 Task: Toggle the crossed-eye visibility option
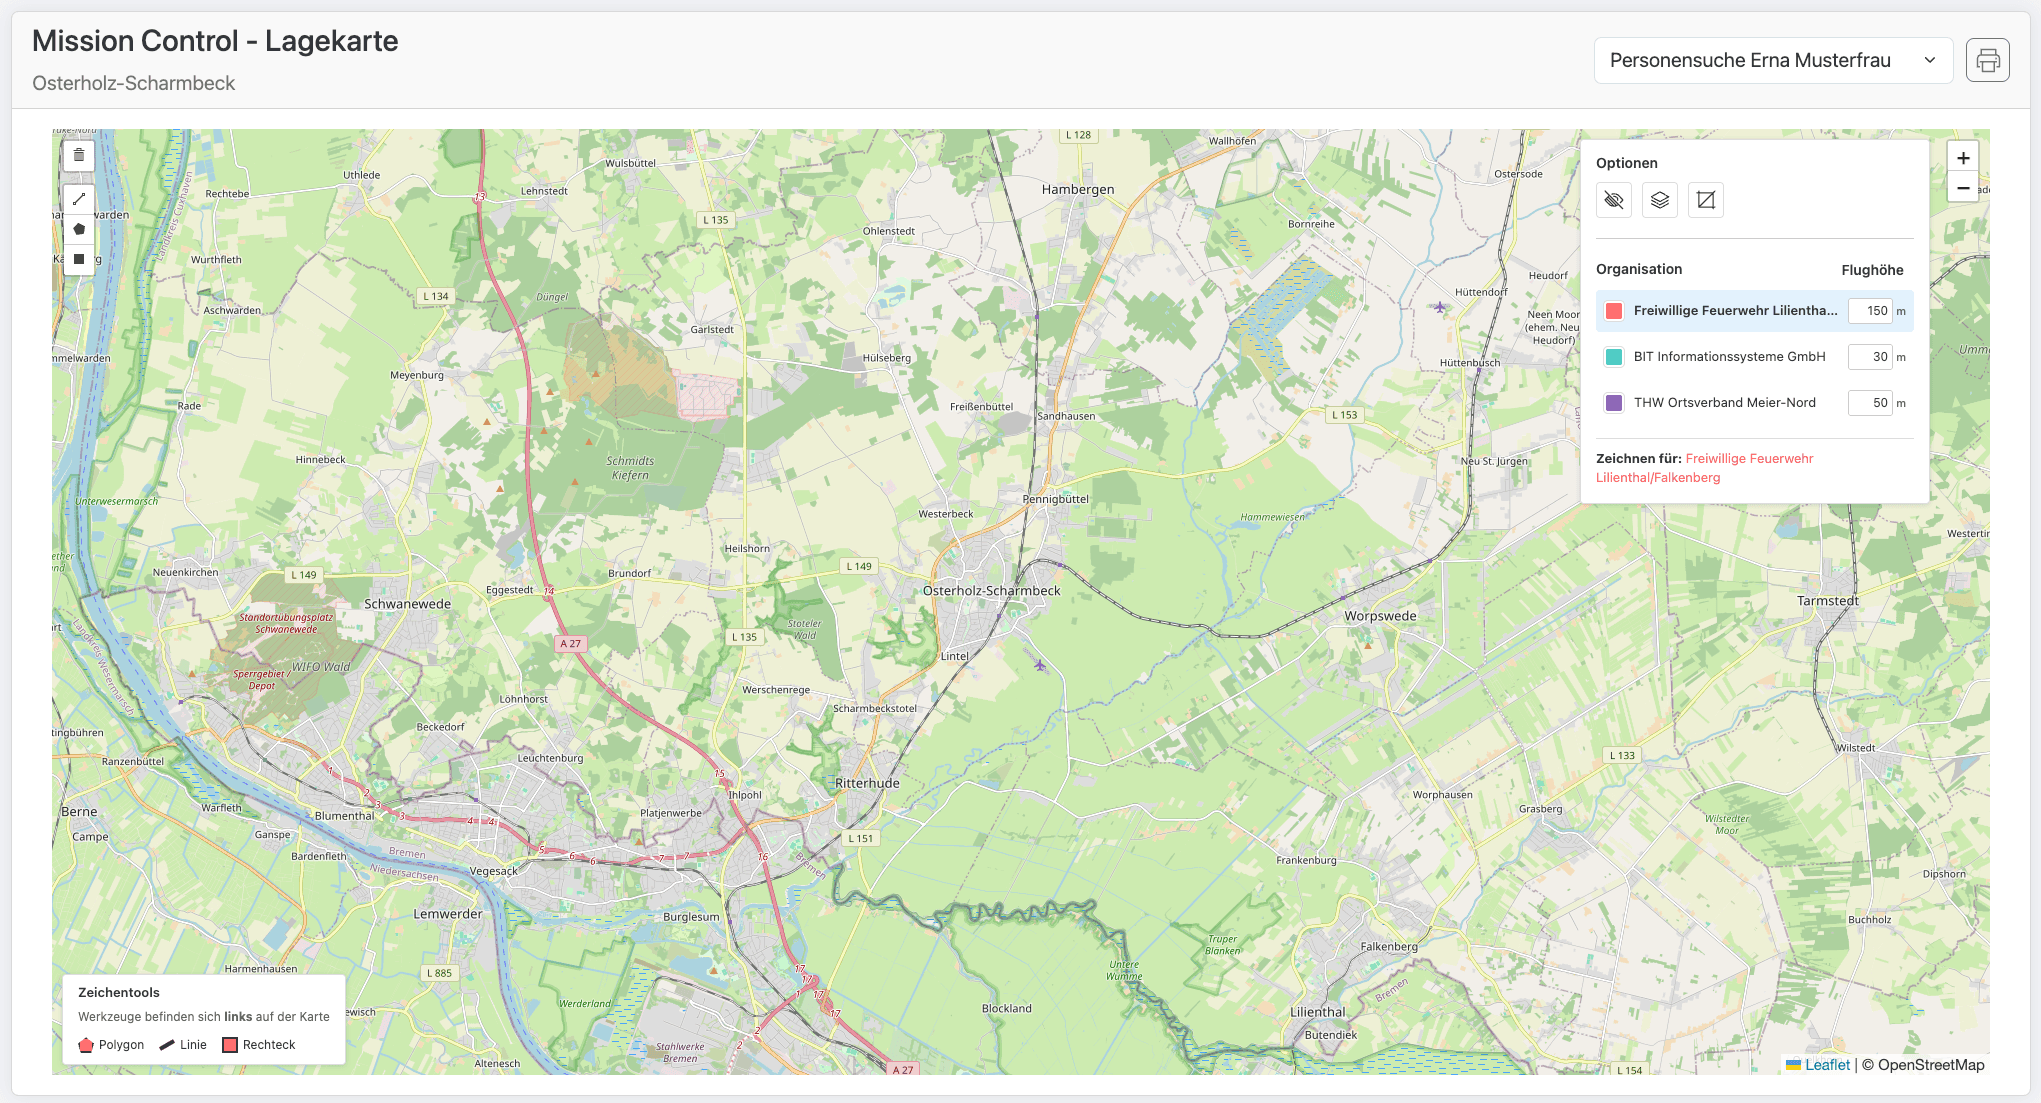(1613, 200)
